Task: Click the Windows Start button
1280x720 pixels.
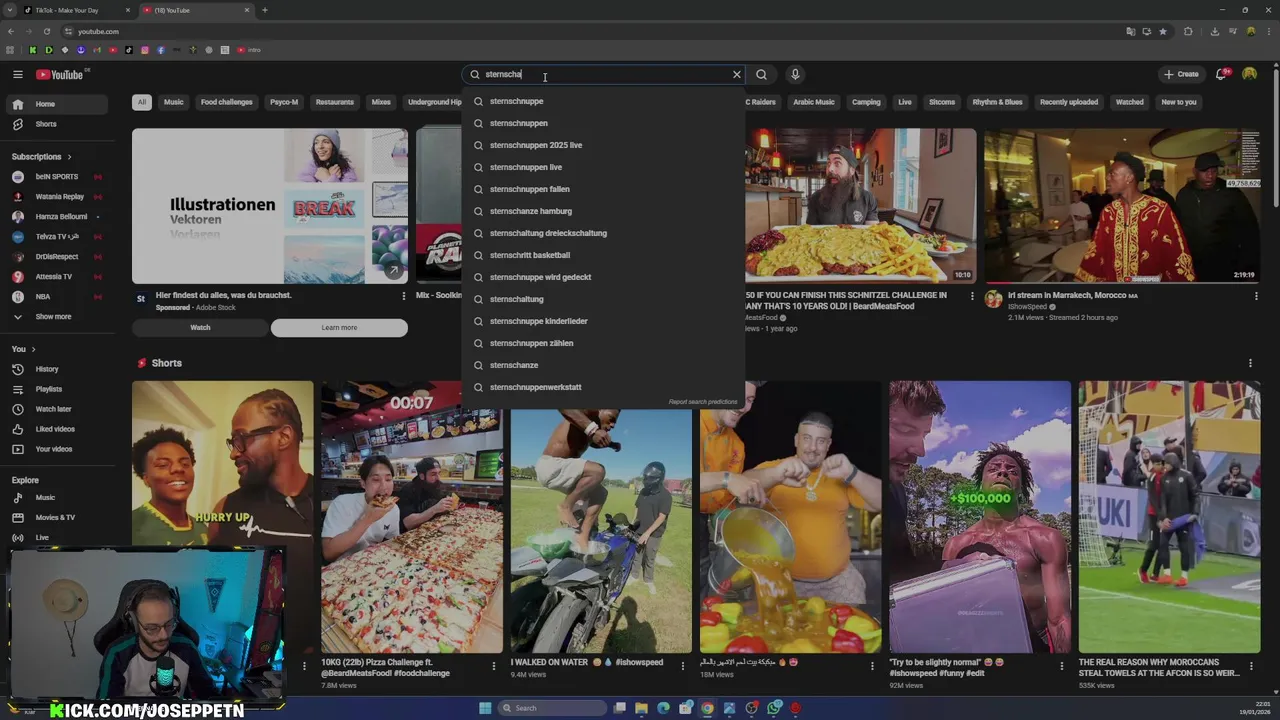Action: click(485, 708)
